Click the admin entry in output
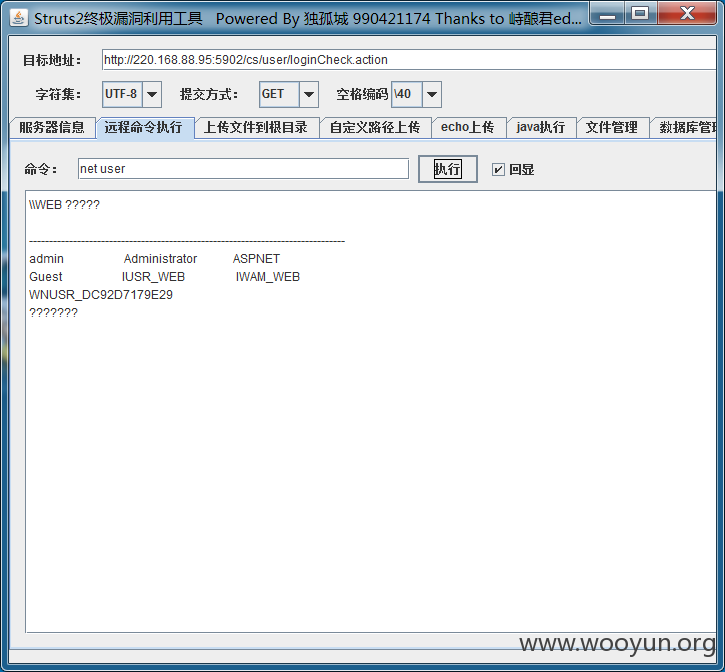Image resolution: width=725 pixels, height=672 pixels. (46, 259)
